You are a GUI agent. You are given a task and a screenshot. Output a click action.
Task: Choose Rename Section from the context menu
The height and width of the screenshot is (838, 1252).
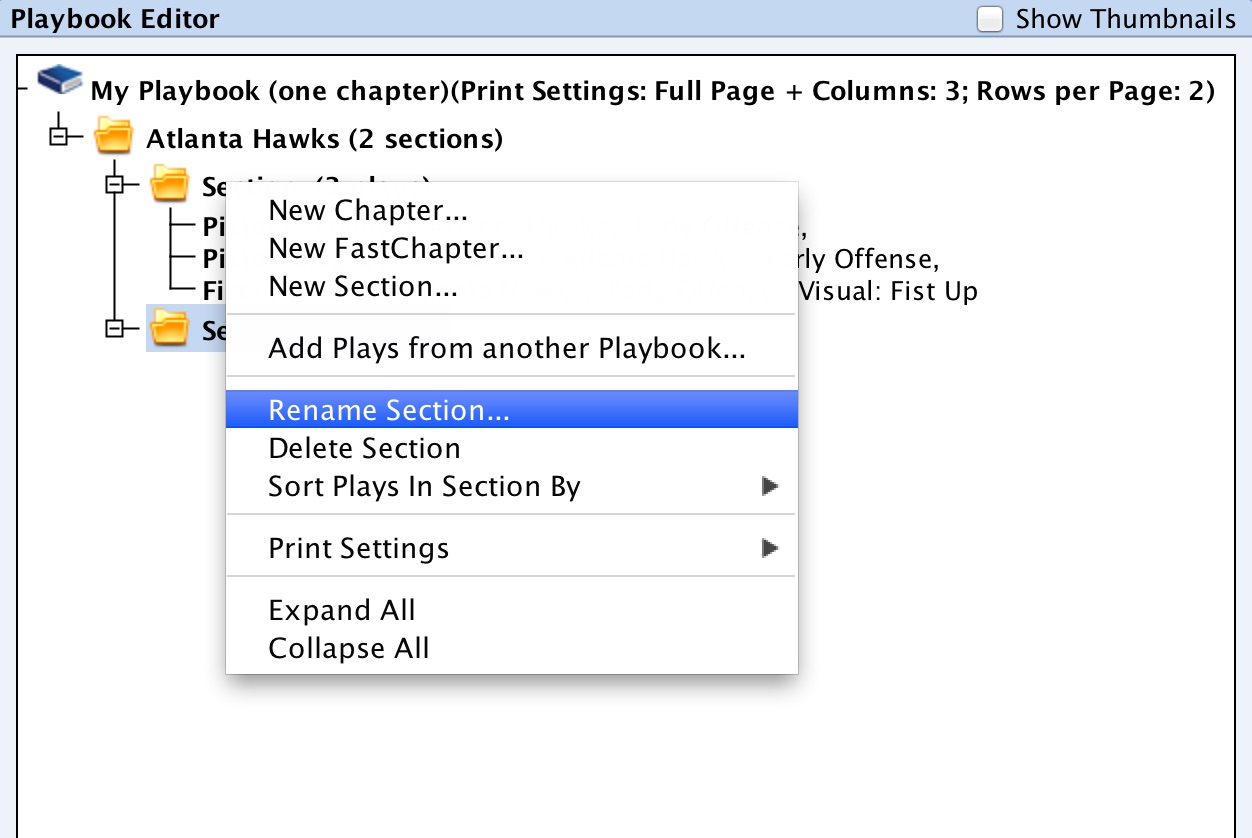pyautogui.click(x=389, y=409)
